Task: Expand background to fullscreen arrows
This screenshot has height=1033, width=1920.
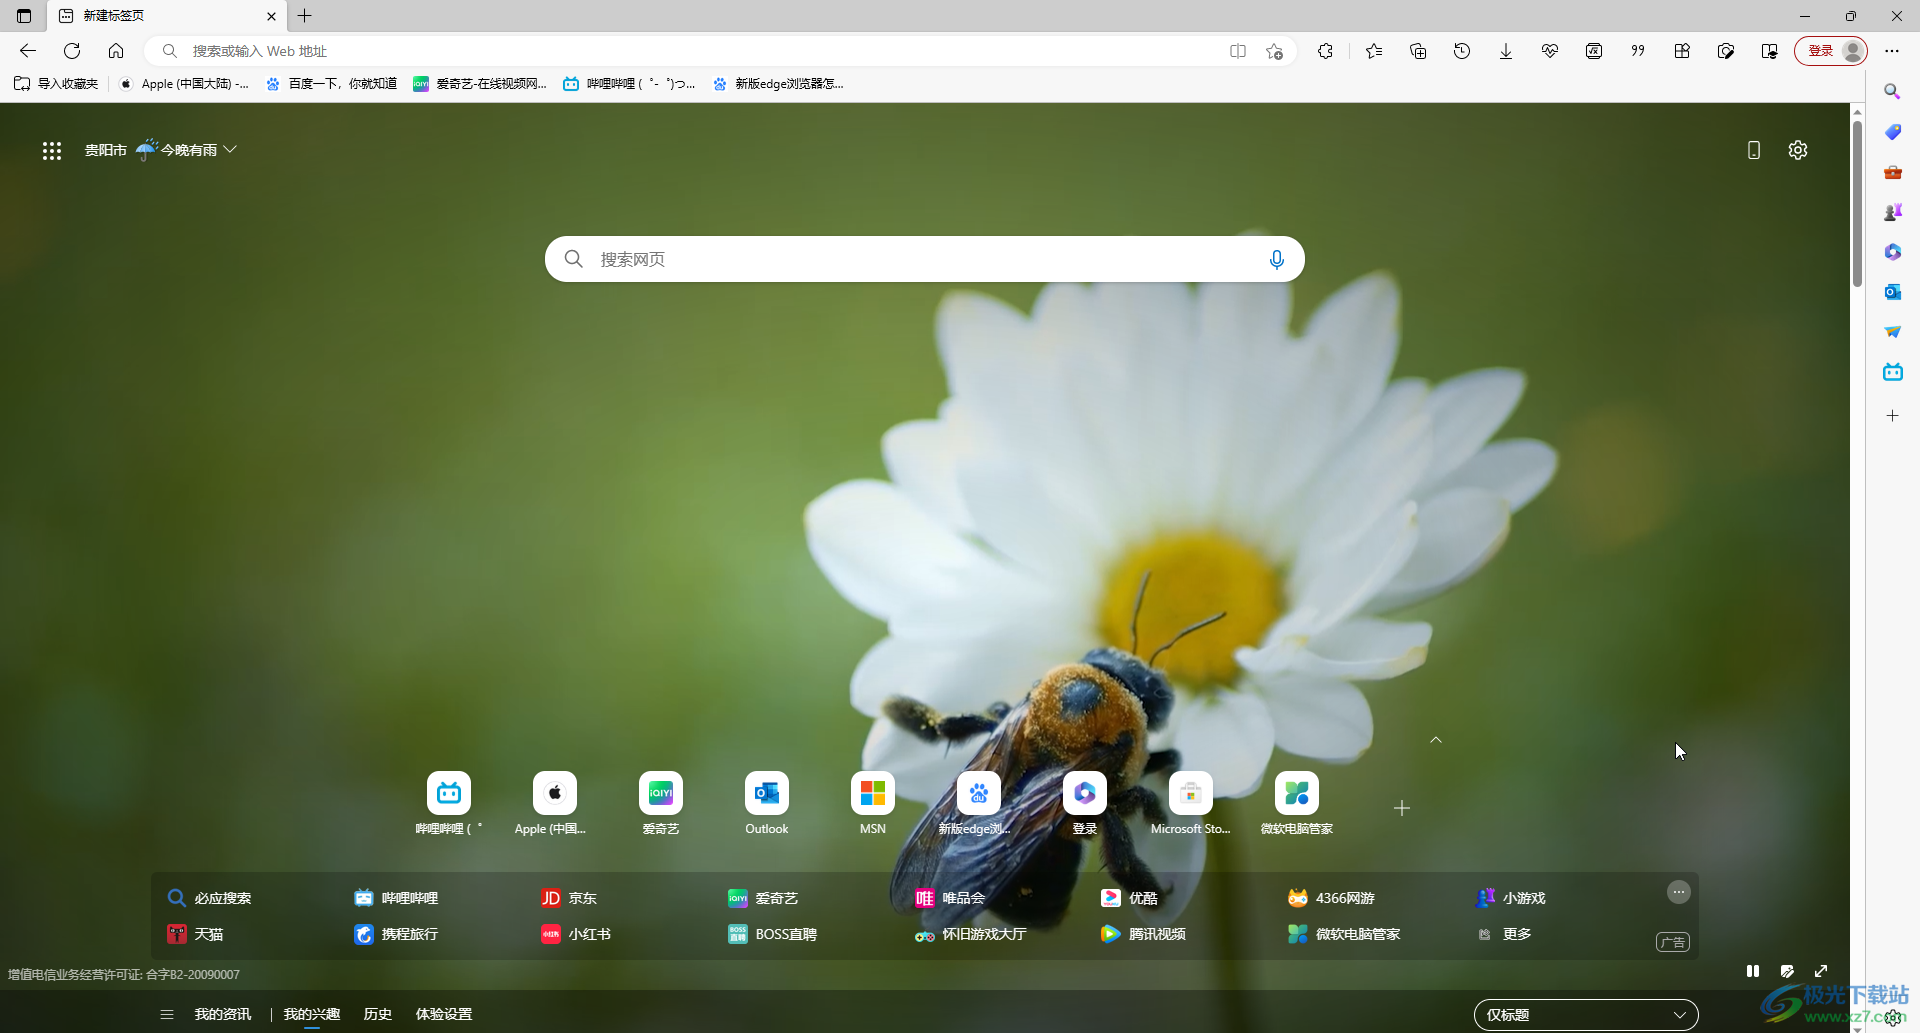Action: tap(1821, 971)
